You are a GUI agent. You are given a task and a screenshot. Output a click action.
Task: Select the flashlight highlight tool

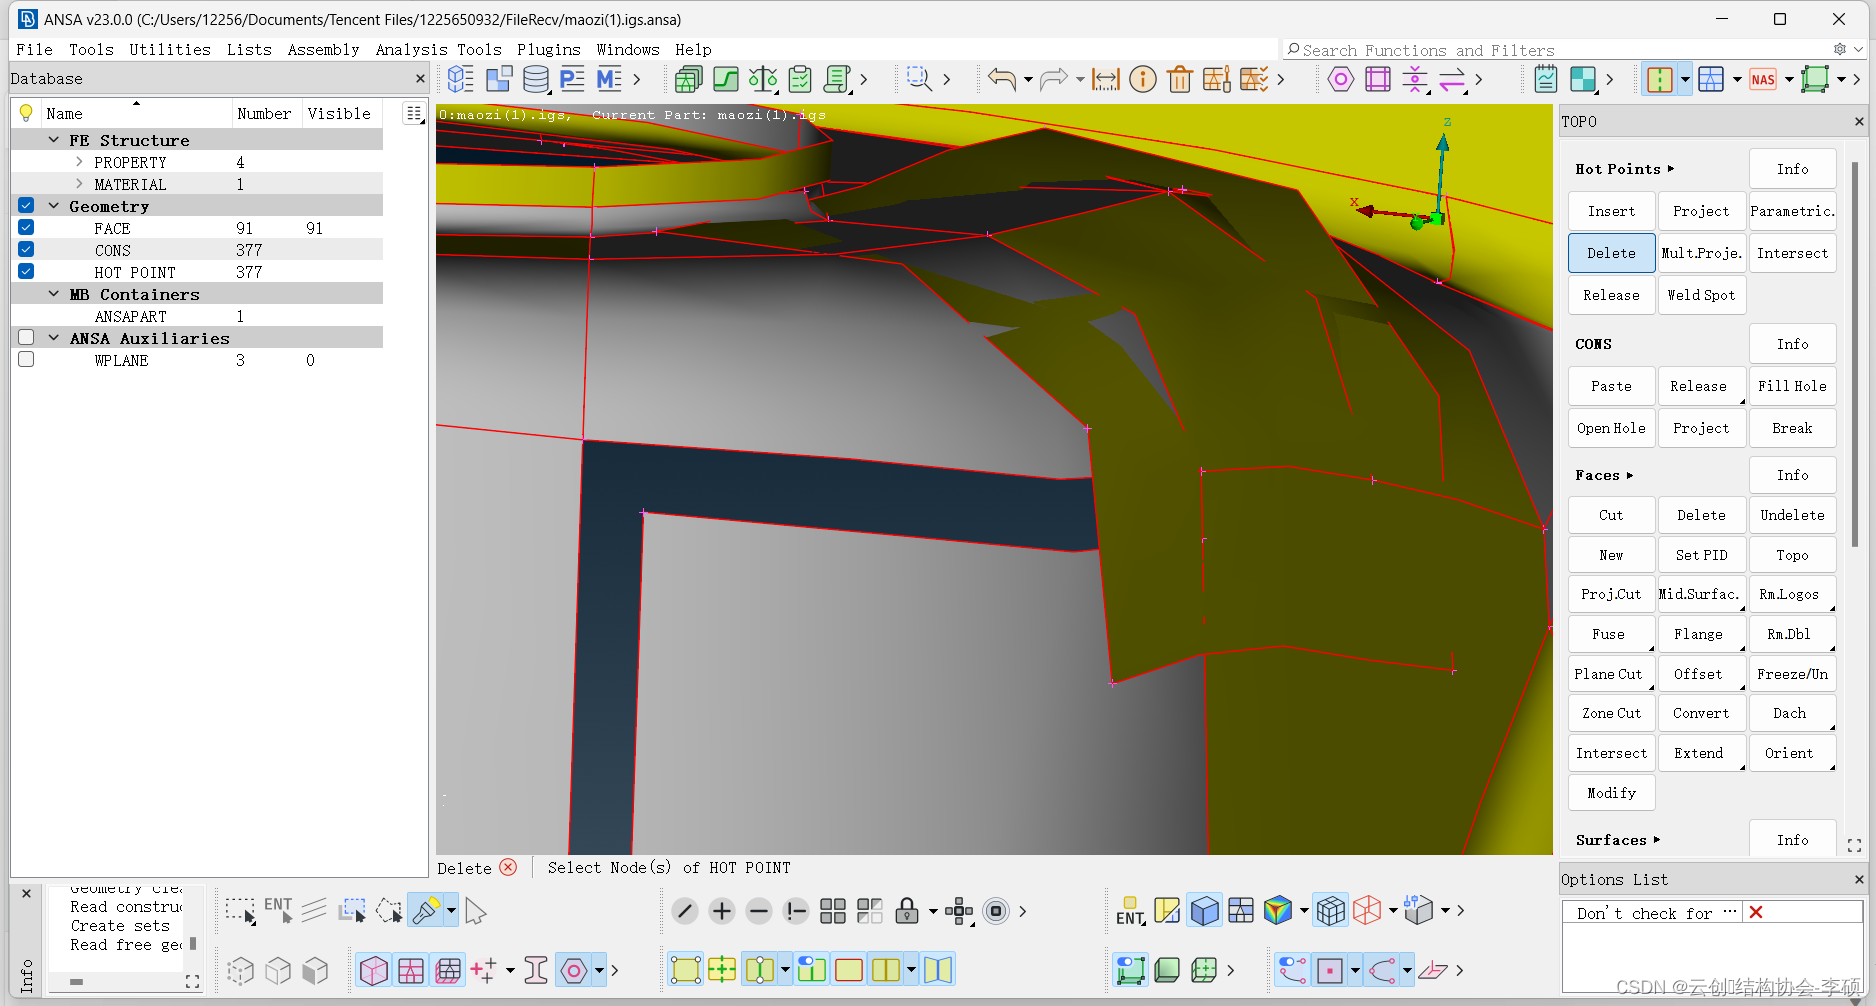425,911
